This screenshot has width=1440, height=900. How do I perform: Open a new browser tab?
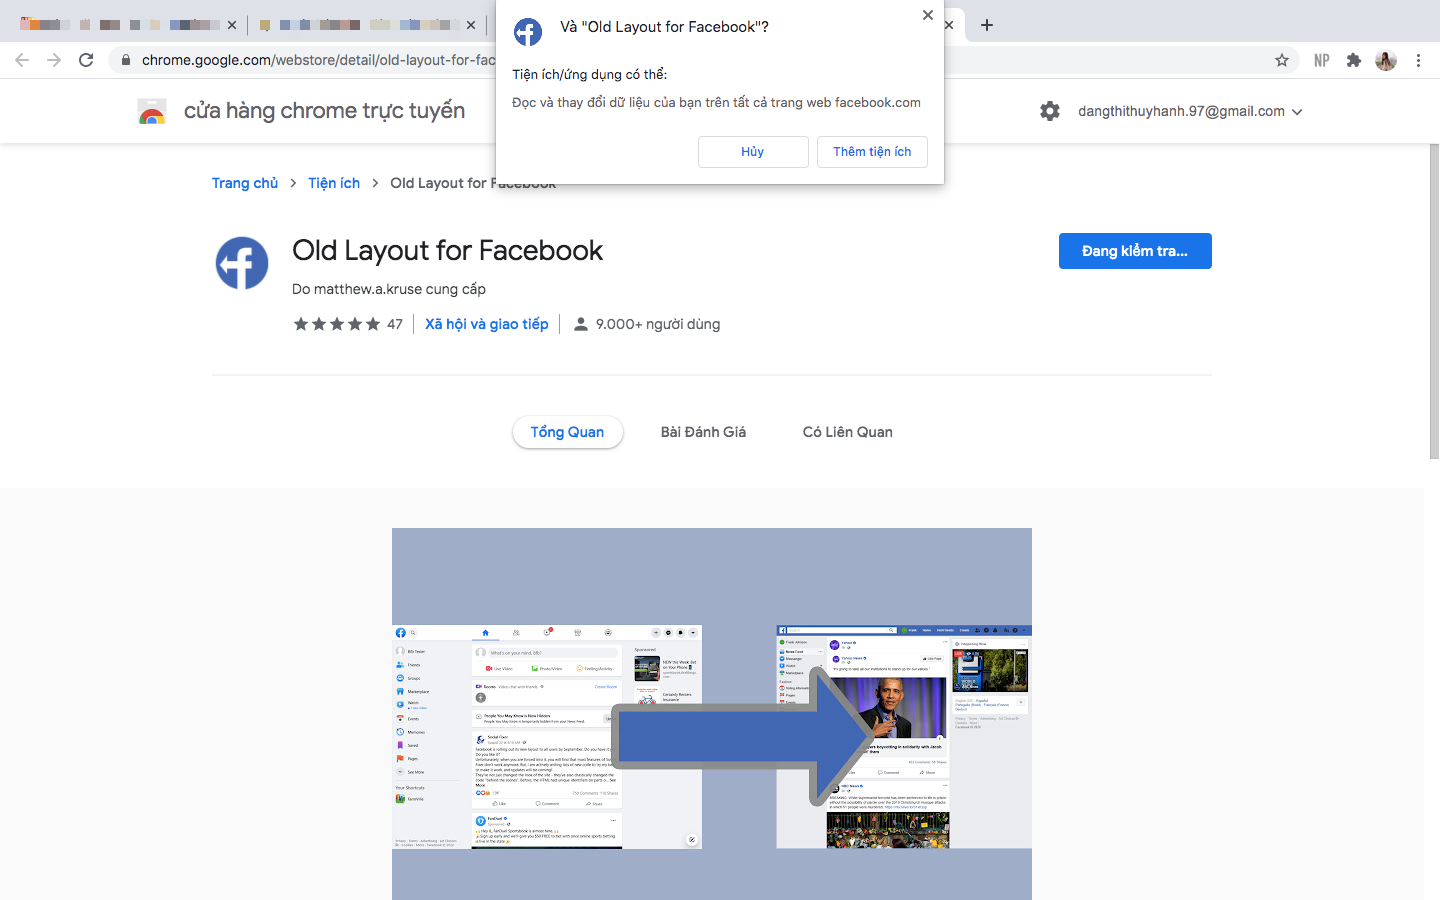[x=987, y=25]
